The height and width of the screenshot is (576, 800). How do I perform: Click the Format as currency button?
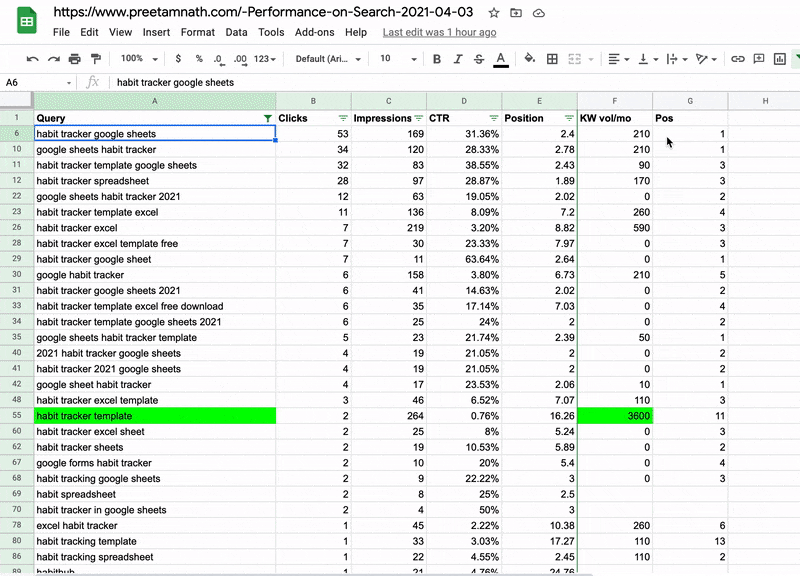(178, 59)
